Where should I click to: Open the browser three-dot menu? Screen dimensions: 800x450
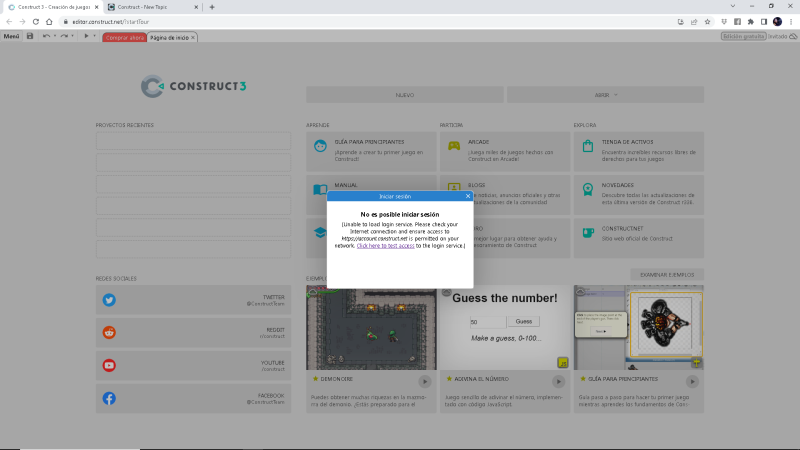click(791, 22)
